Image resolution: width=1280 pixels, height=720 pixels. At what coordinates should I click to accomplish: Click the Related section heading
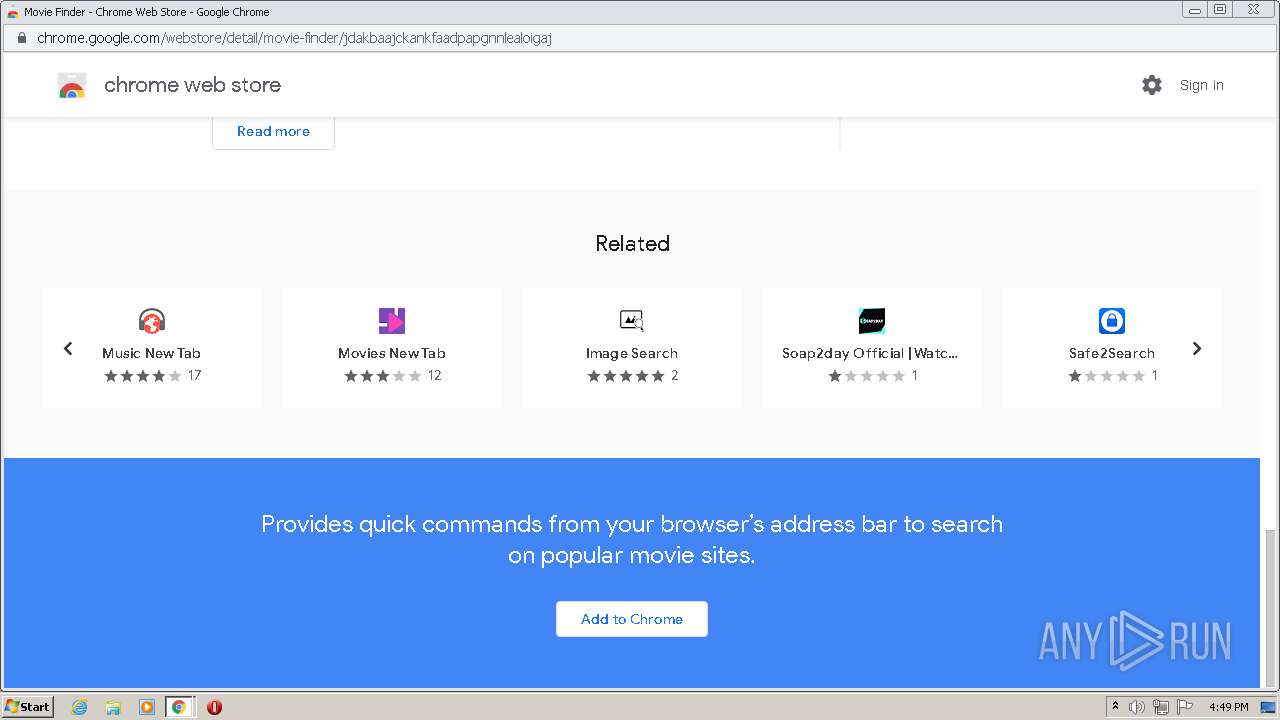point(632,243)
